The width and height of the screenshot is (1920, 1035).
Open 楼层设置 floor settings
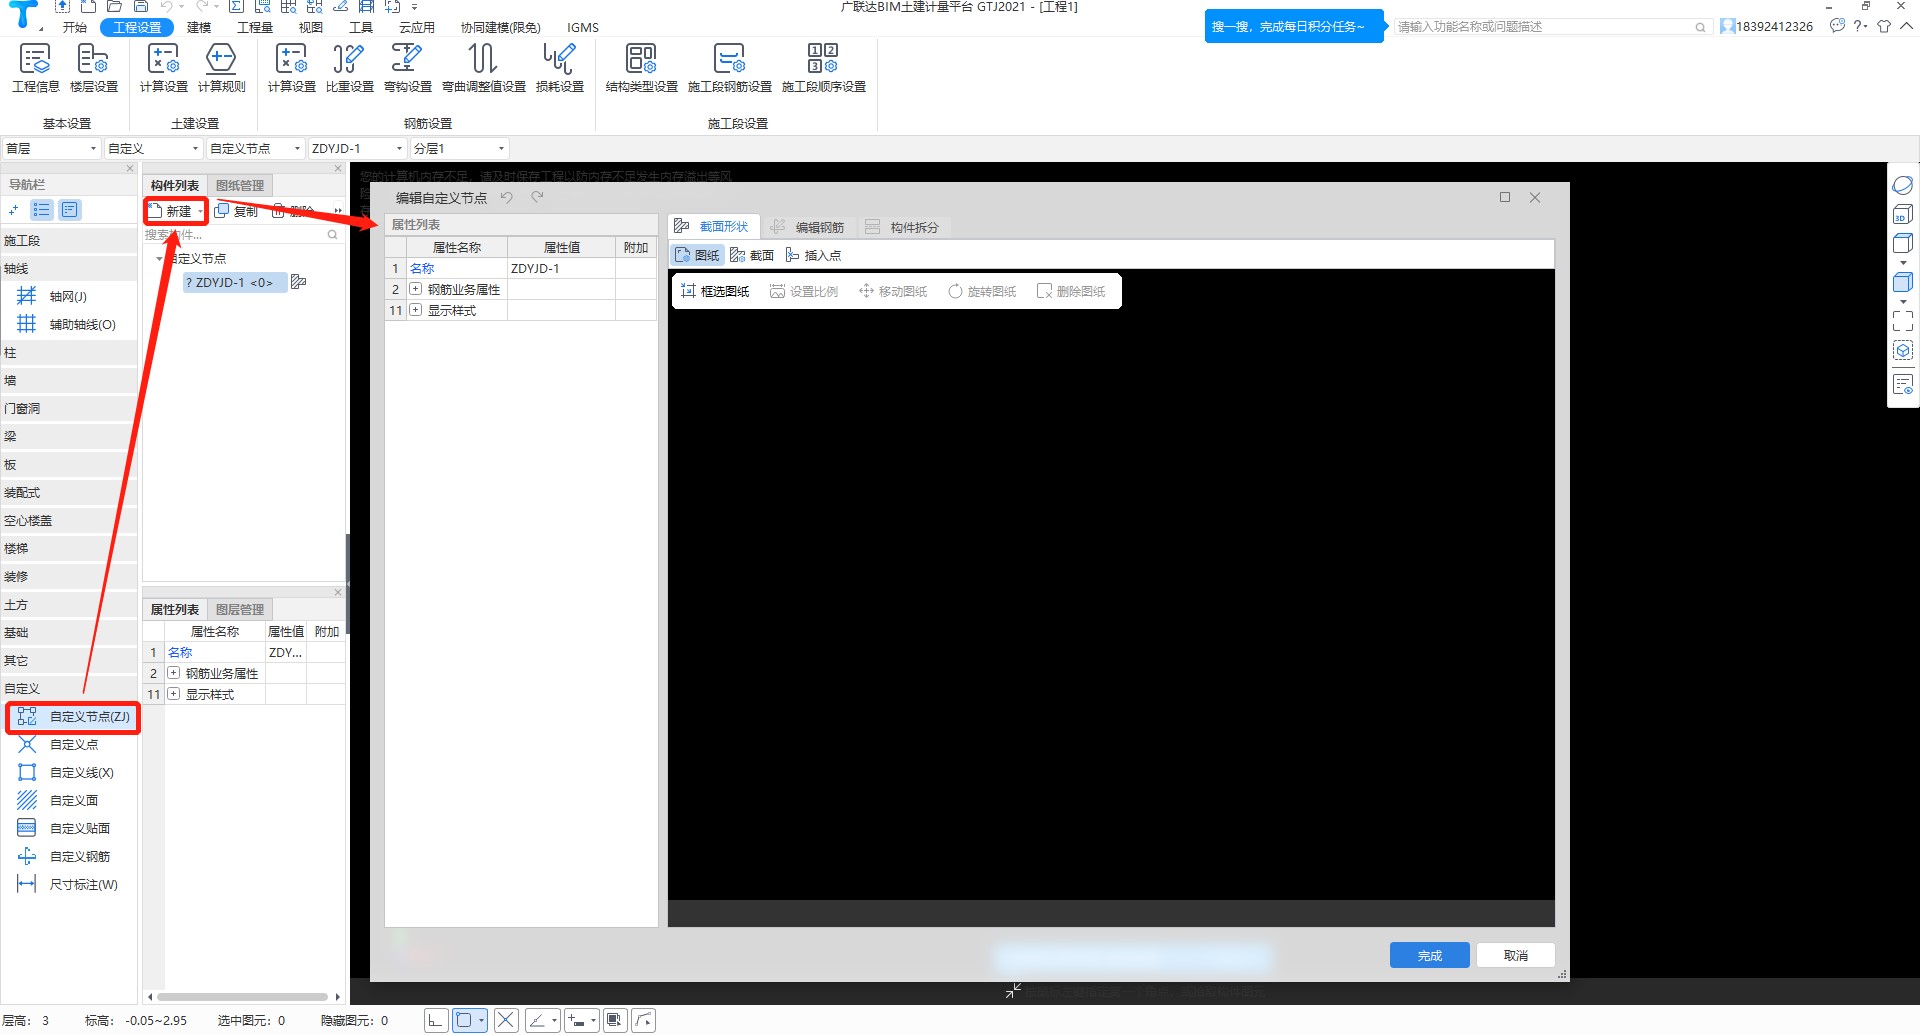94,68
